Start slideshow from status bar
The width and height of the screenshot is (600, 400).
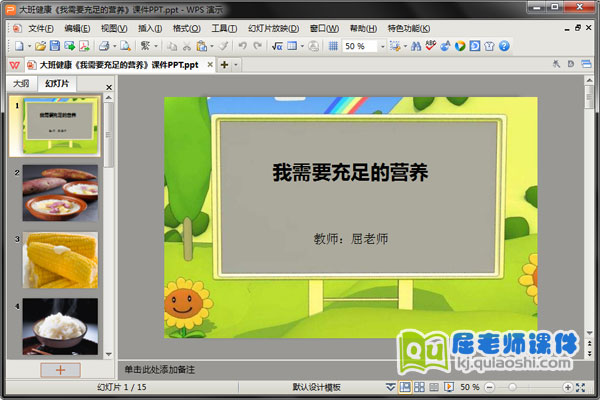click(x=449, y=387)
